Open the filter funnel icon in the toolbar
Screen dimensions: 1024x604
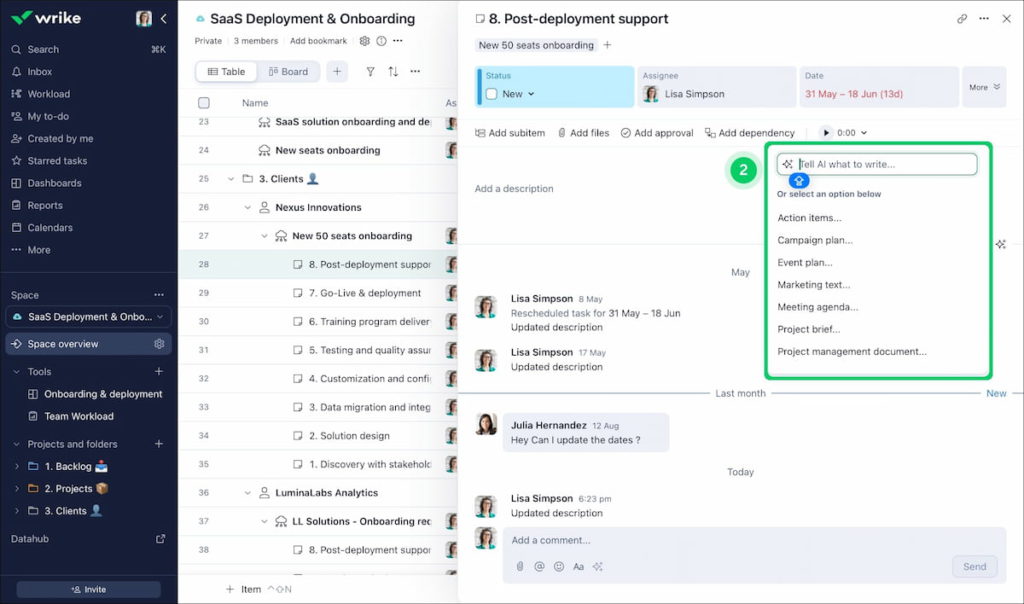pyautogui.click(x=370, y=71)
